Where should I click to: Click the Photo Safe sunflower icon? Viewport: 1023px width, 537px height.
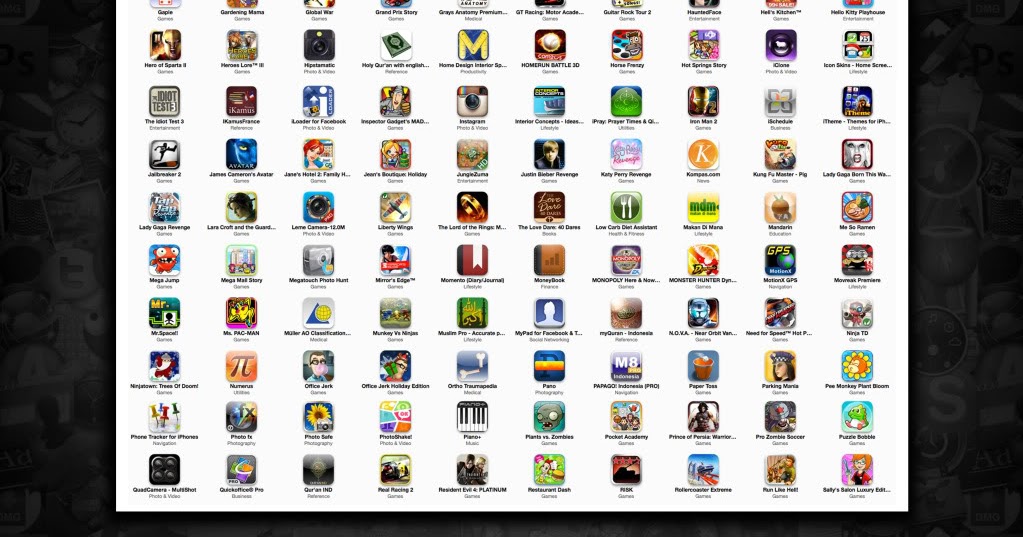(x=319, y=418)
